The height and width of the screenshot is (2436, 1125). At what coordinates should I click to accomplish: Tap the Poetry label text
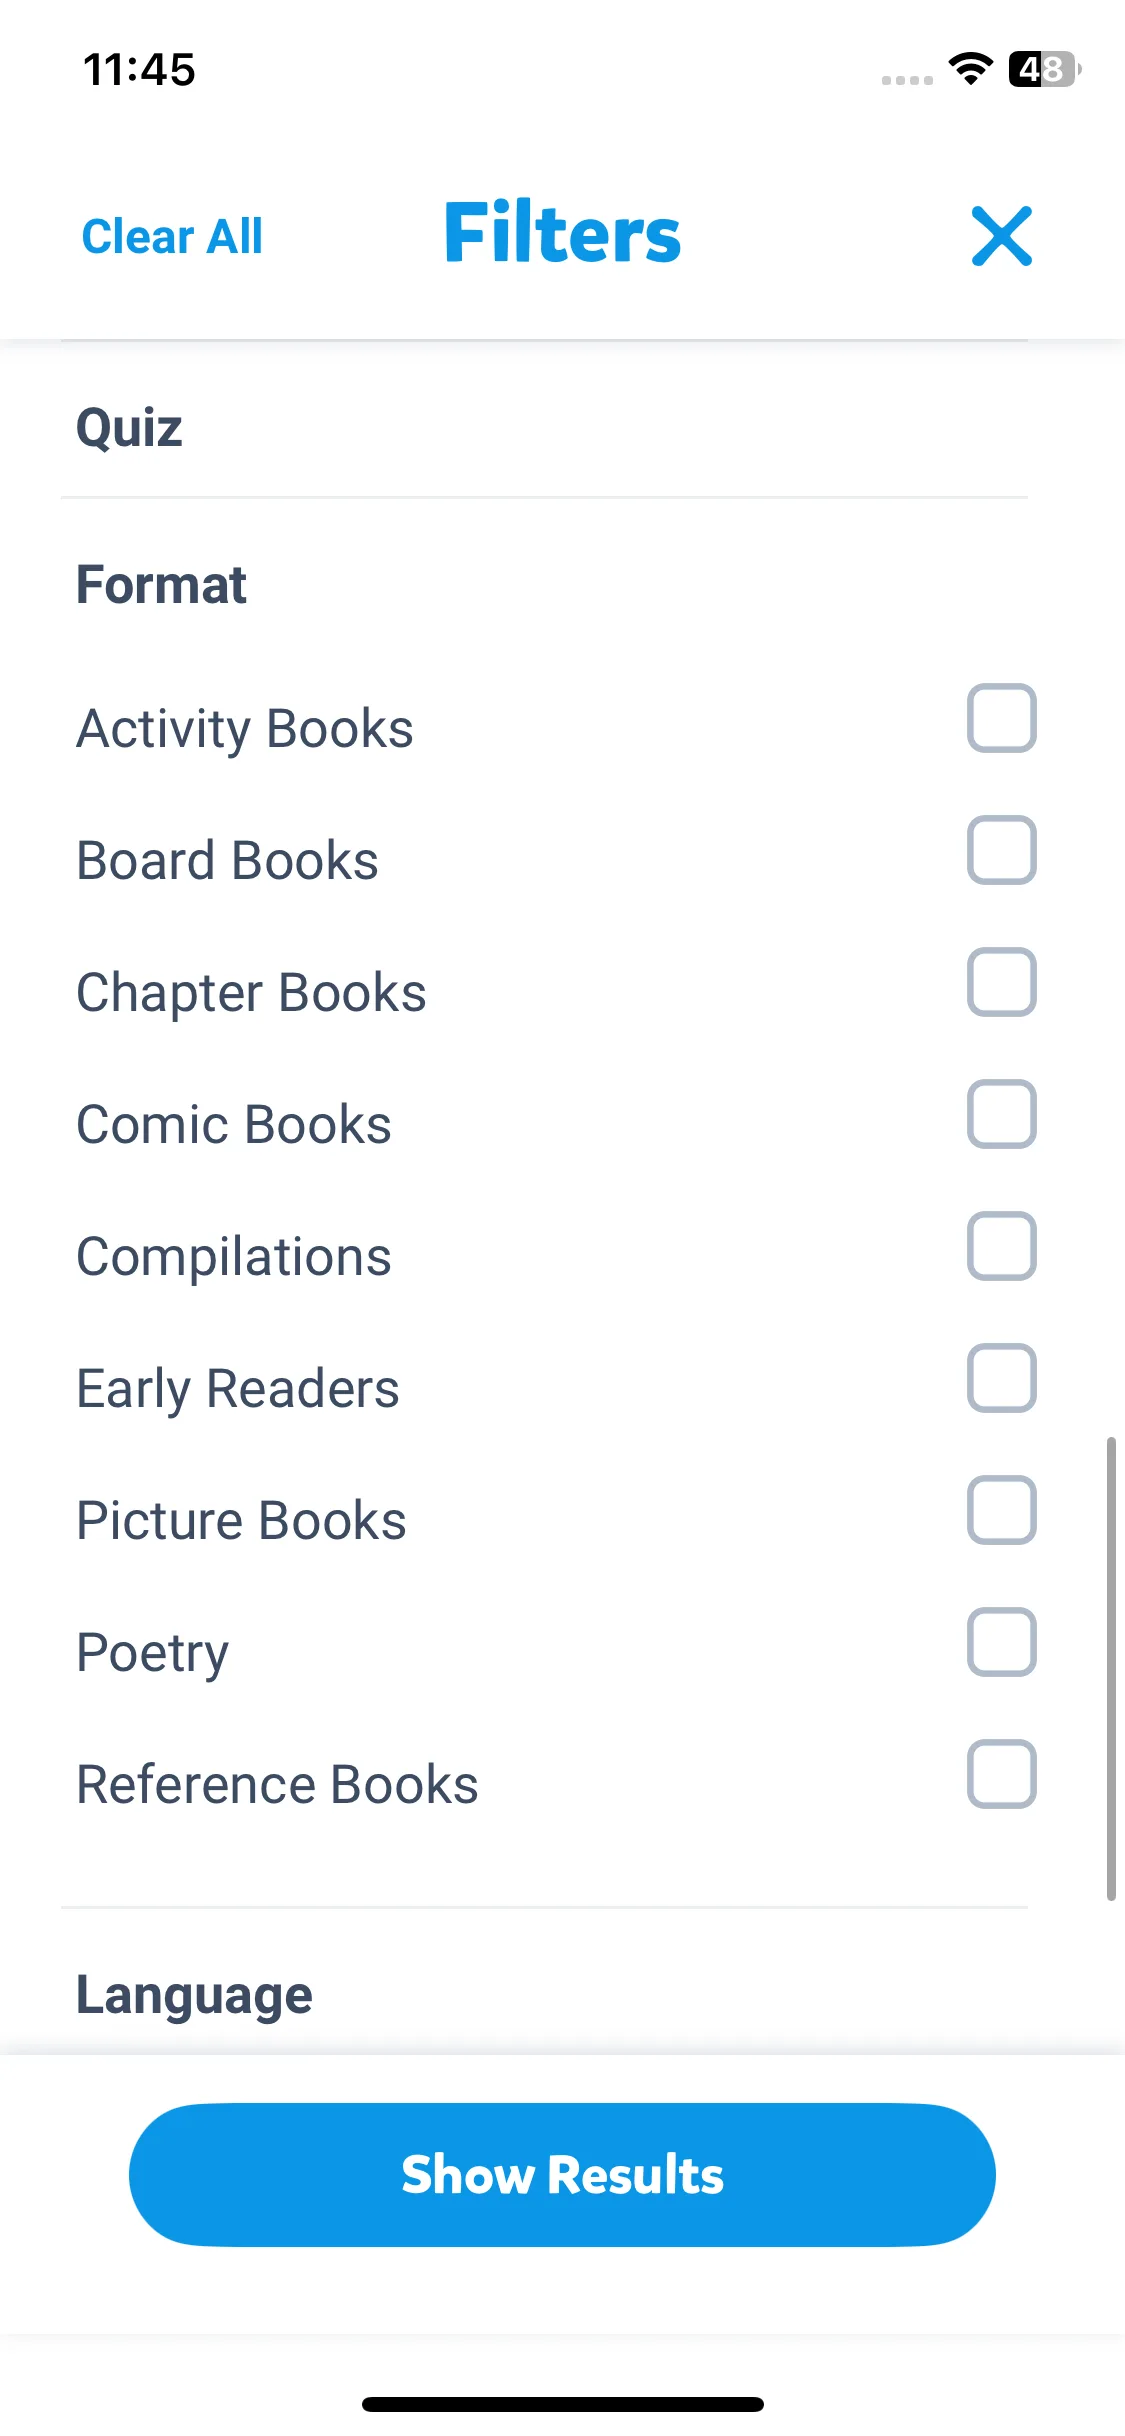tap(153, 1652)
